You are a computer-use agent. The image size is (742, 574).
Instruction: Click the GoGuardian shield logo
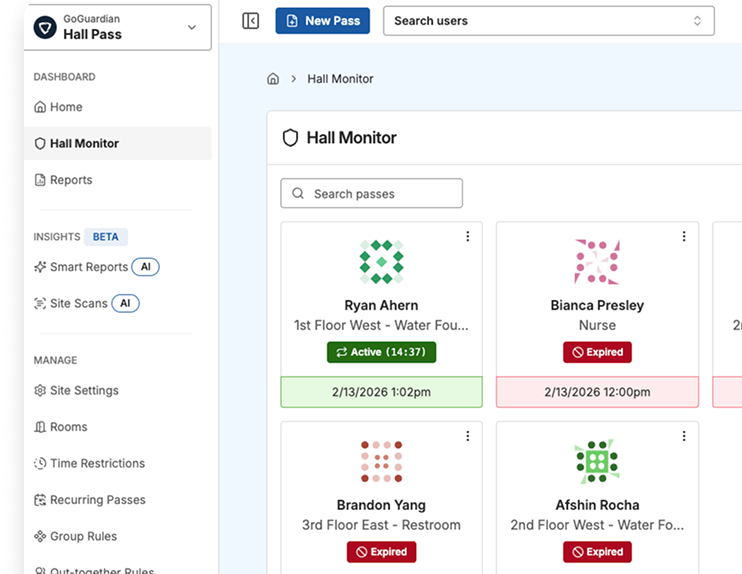pyautogui.click(x=45, y=27)
